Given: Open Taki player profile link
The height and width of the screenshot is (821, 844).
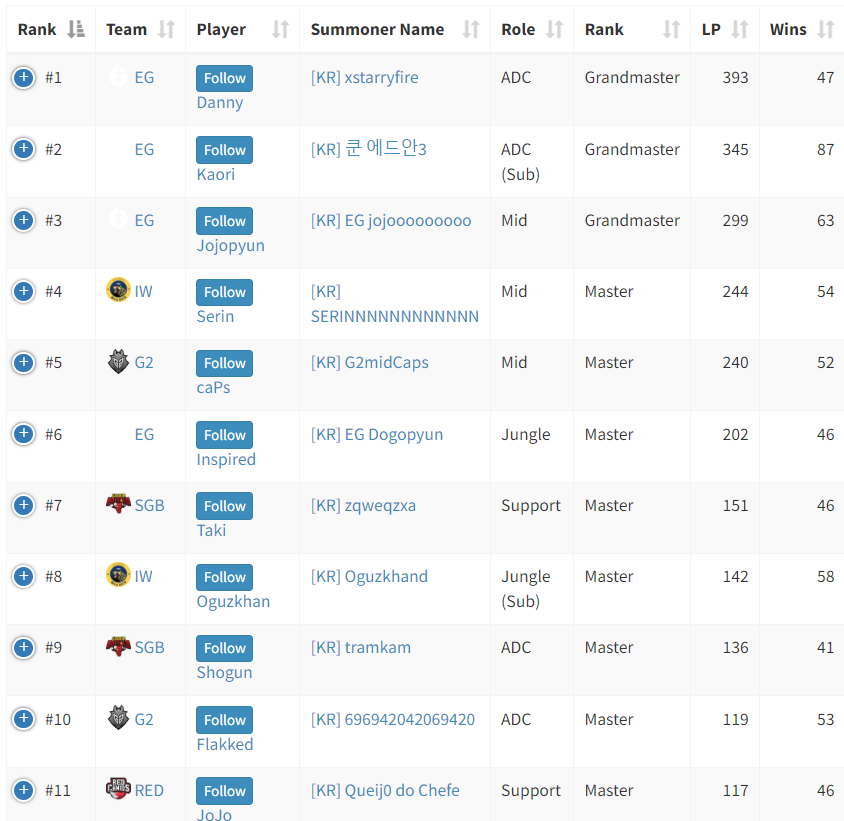Looking at the screenshot, I should 211,530.
